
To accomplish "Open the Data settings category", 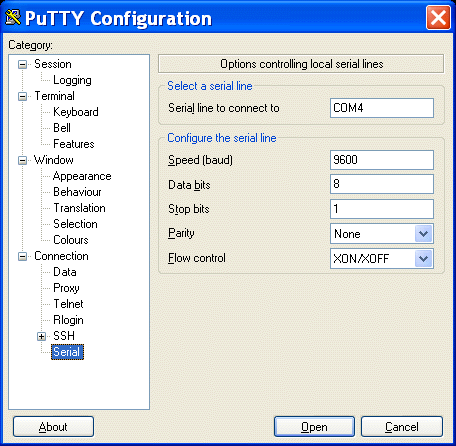I will pyautogui.click(x=65, y=272).
